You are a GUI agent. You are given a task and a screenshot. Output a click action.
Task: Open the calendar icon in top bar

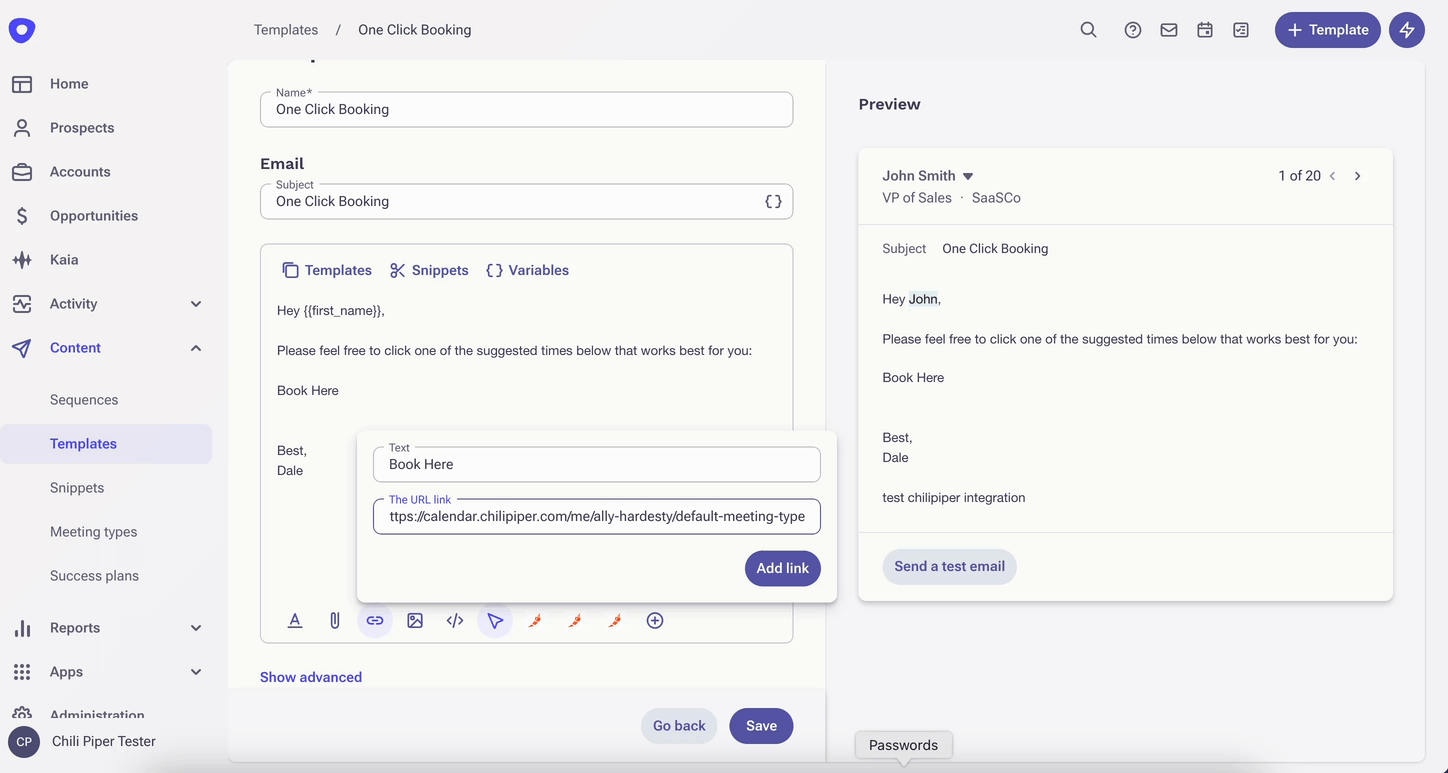pos(1205,30)
